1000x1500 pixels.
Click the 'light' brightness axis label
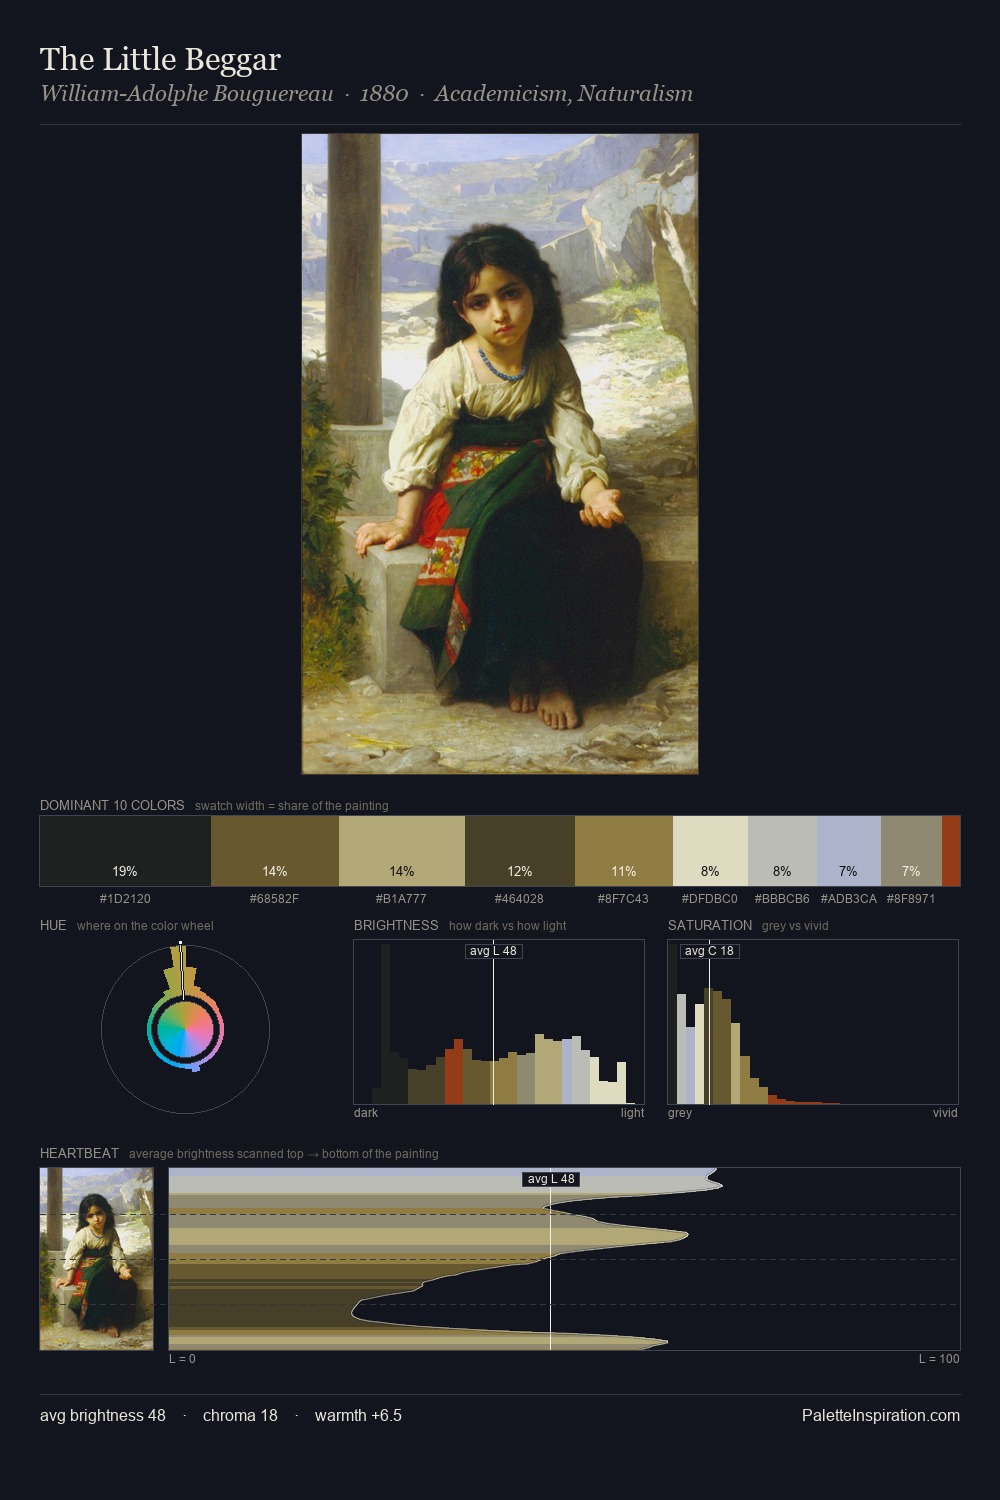[x=632, y=1113]
